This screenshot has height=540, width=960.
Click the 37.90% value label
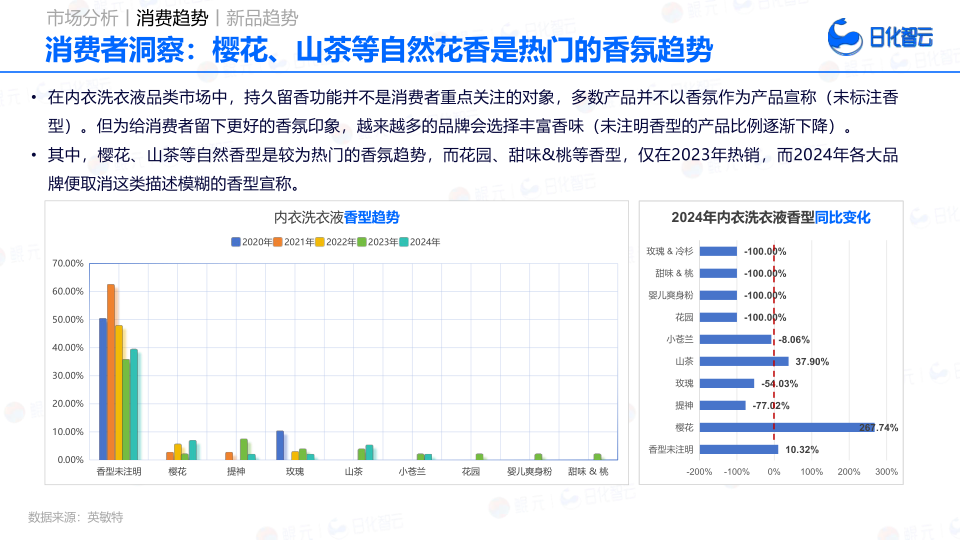click(812, 362)
